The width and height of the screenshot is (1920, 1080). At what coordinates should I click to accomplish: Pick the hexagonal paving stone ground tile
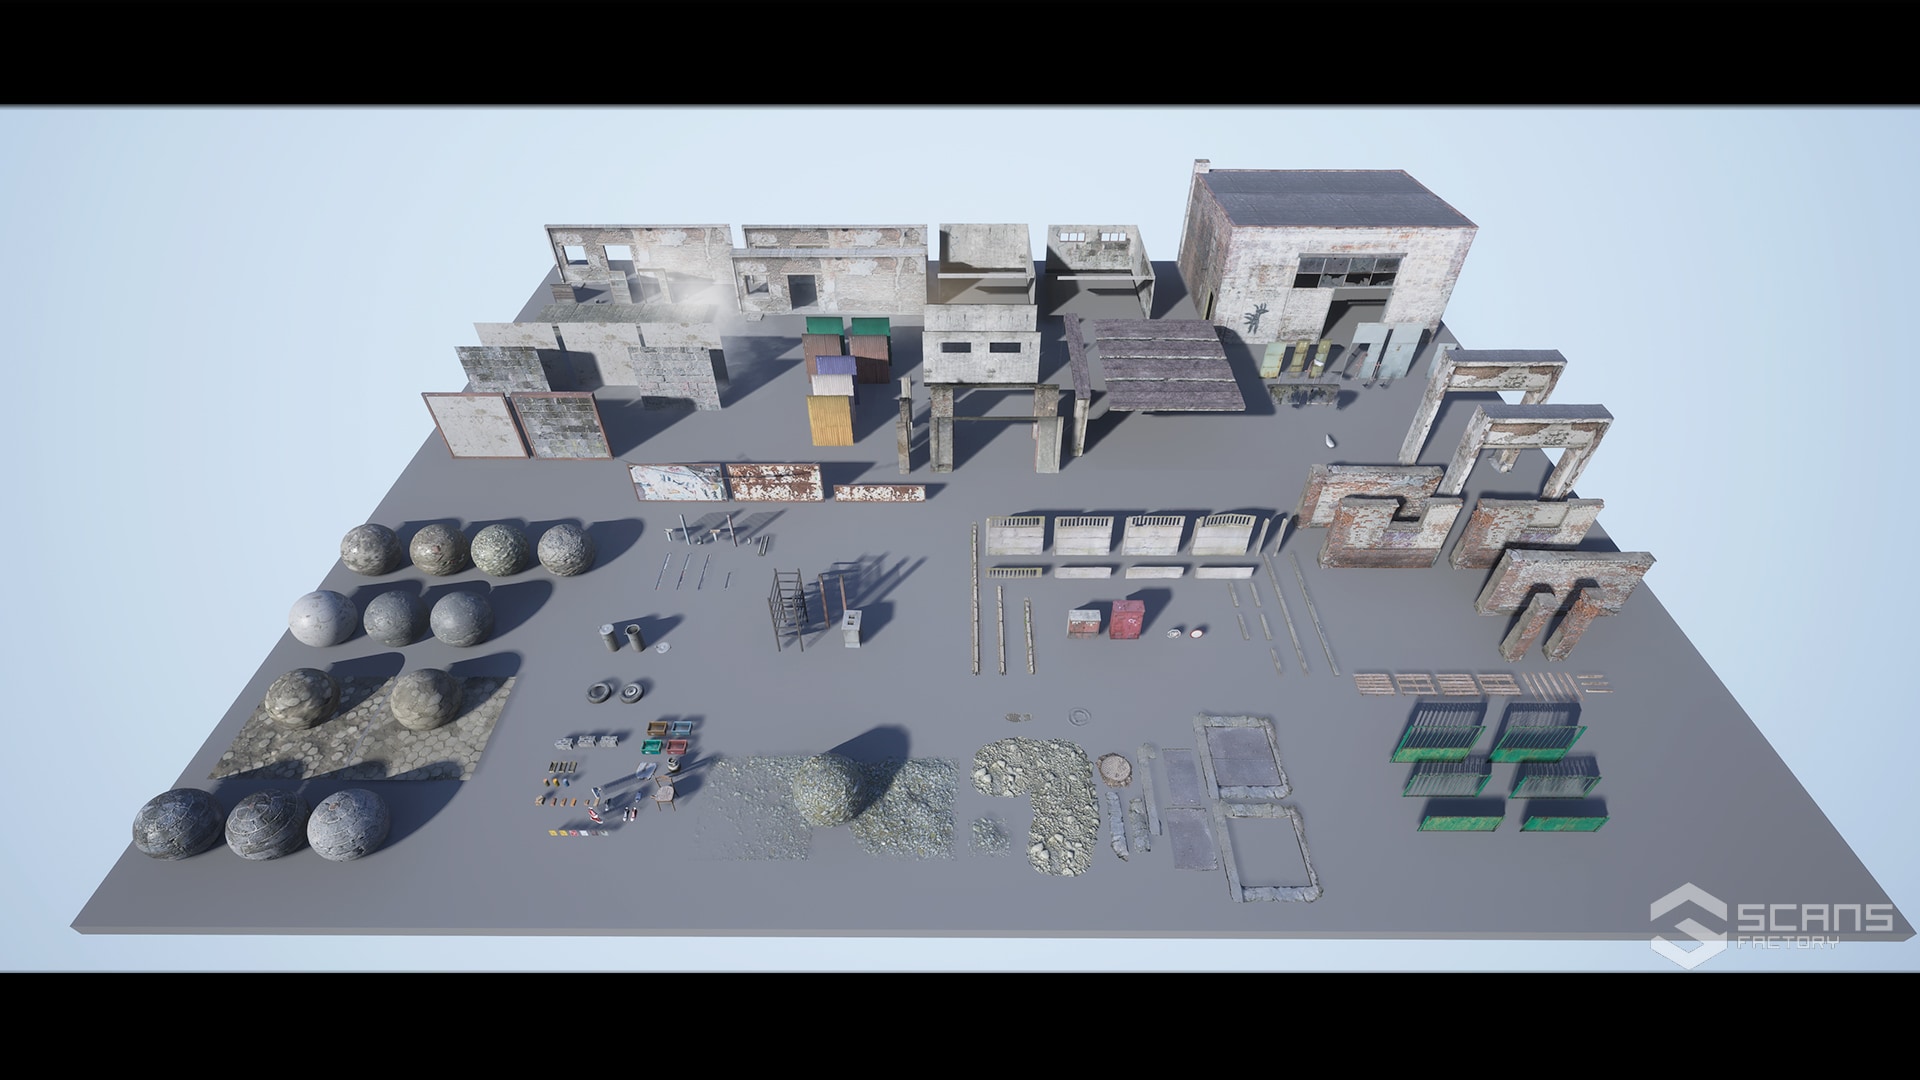[365, 730]
